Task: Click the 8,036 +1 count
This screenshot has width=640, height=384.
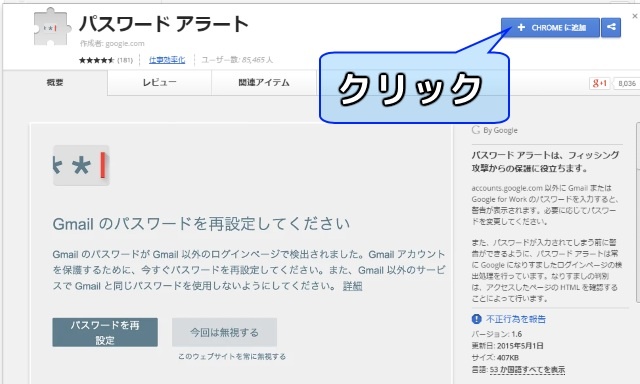Action: click(x=627, y=83)
